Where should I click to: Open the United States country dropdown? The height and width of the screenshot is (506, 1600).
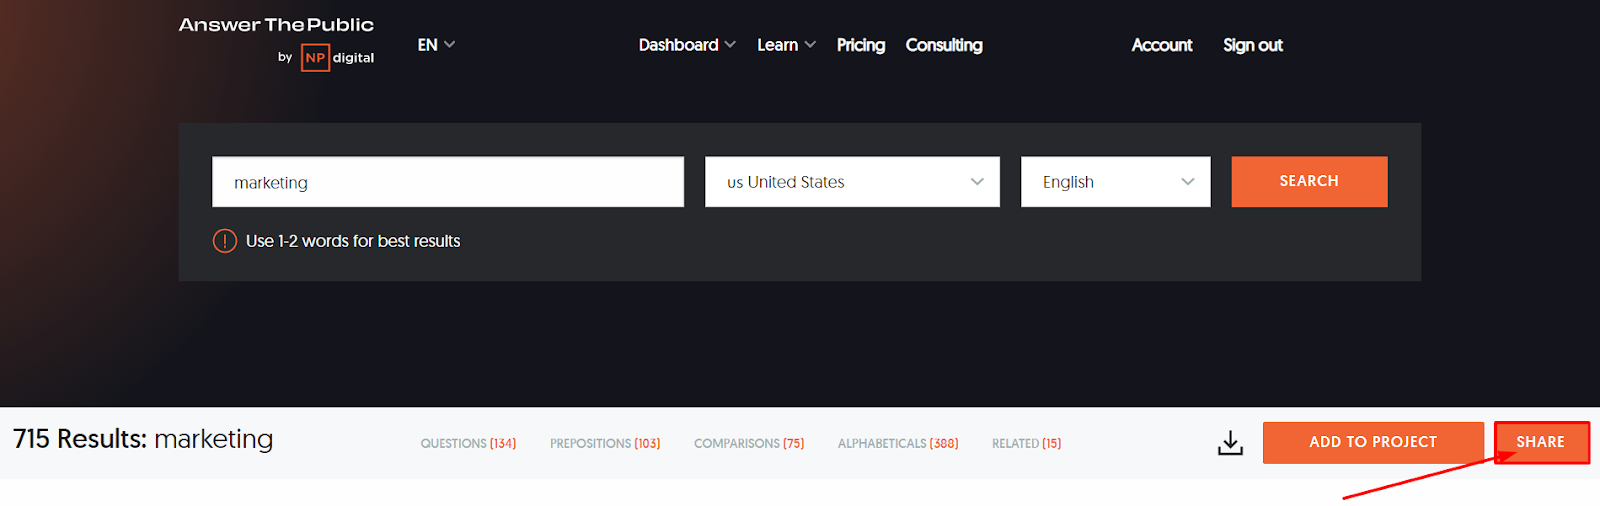(x=852, y=182)
